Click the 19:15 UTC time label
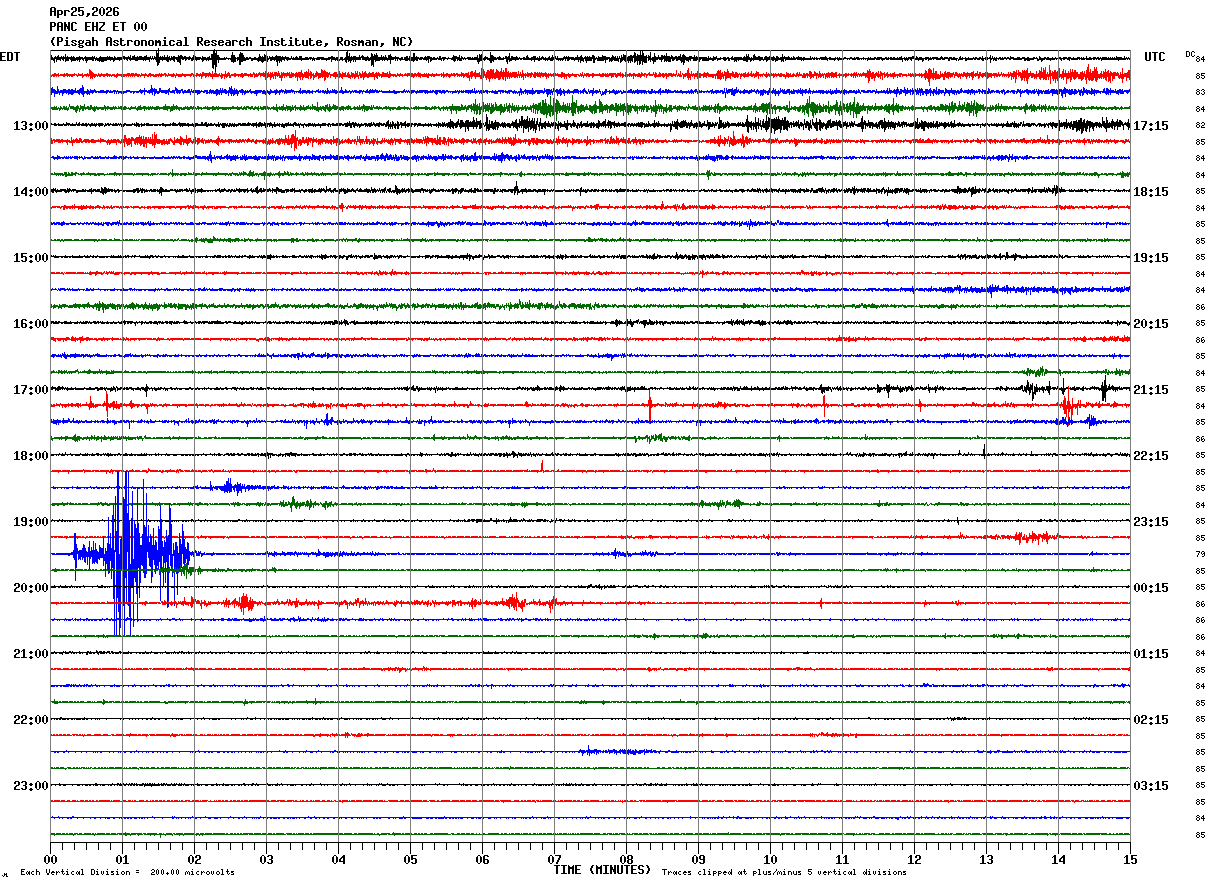This screenshot has height=886, width=1210. (x=1150, y=258)
